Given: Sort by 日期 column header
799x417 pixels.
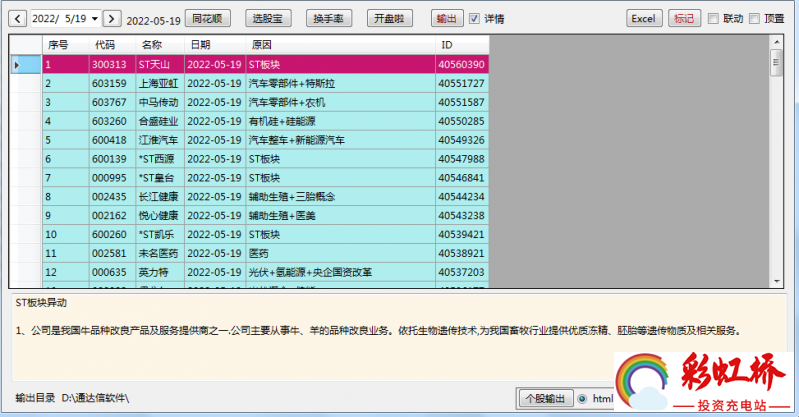Looking at the screenshot, I should (x=215, y=45).
